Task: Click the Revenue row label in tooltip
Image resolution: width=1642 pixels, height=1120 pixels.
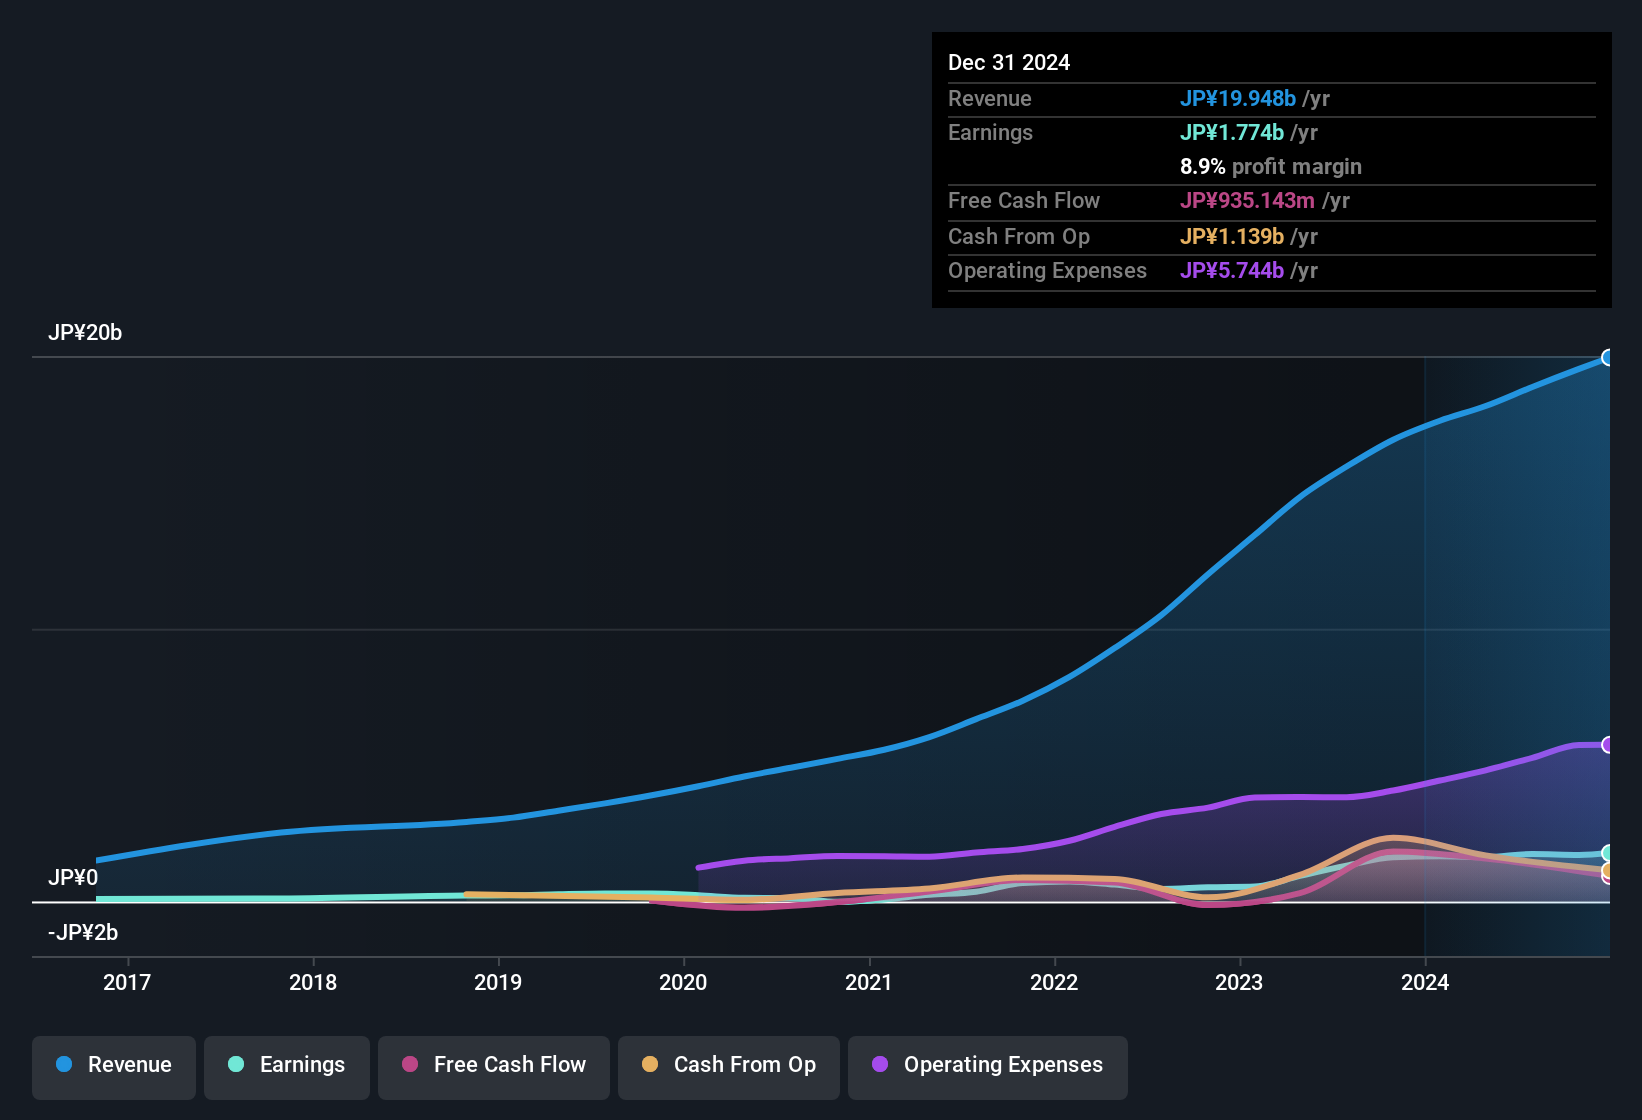Action: (990, 99)
